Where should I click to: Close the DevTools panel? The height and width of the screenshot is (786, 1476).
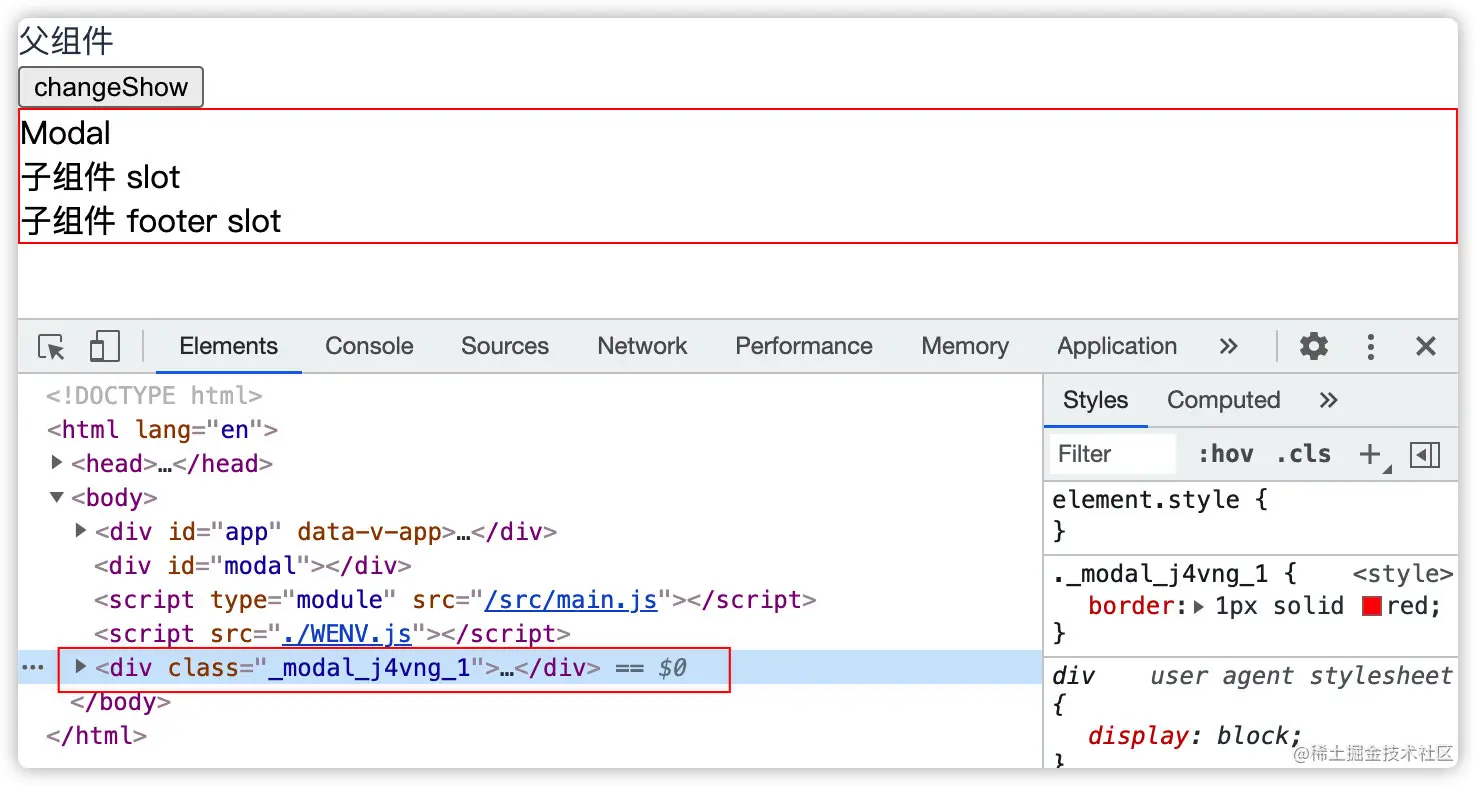point(1426,347)
